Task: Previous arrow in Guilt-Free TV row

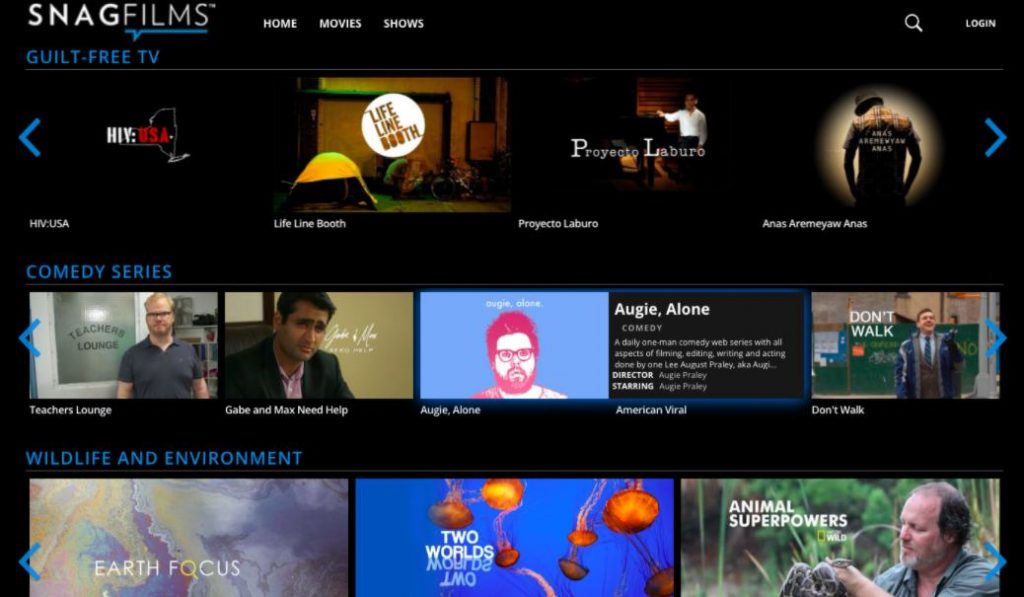Action: 29,137
